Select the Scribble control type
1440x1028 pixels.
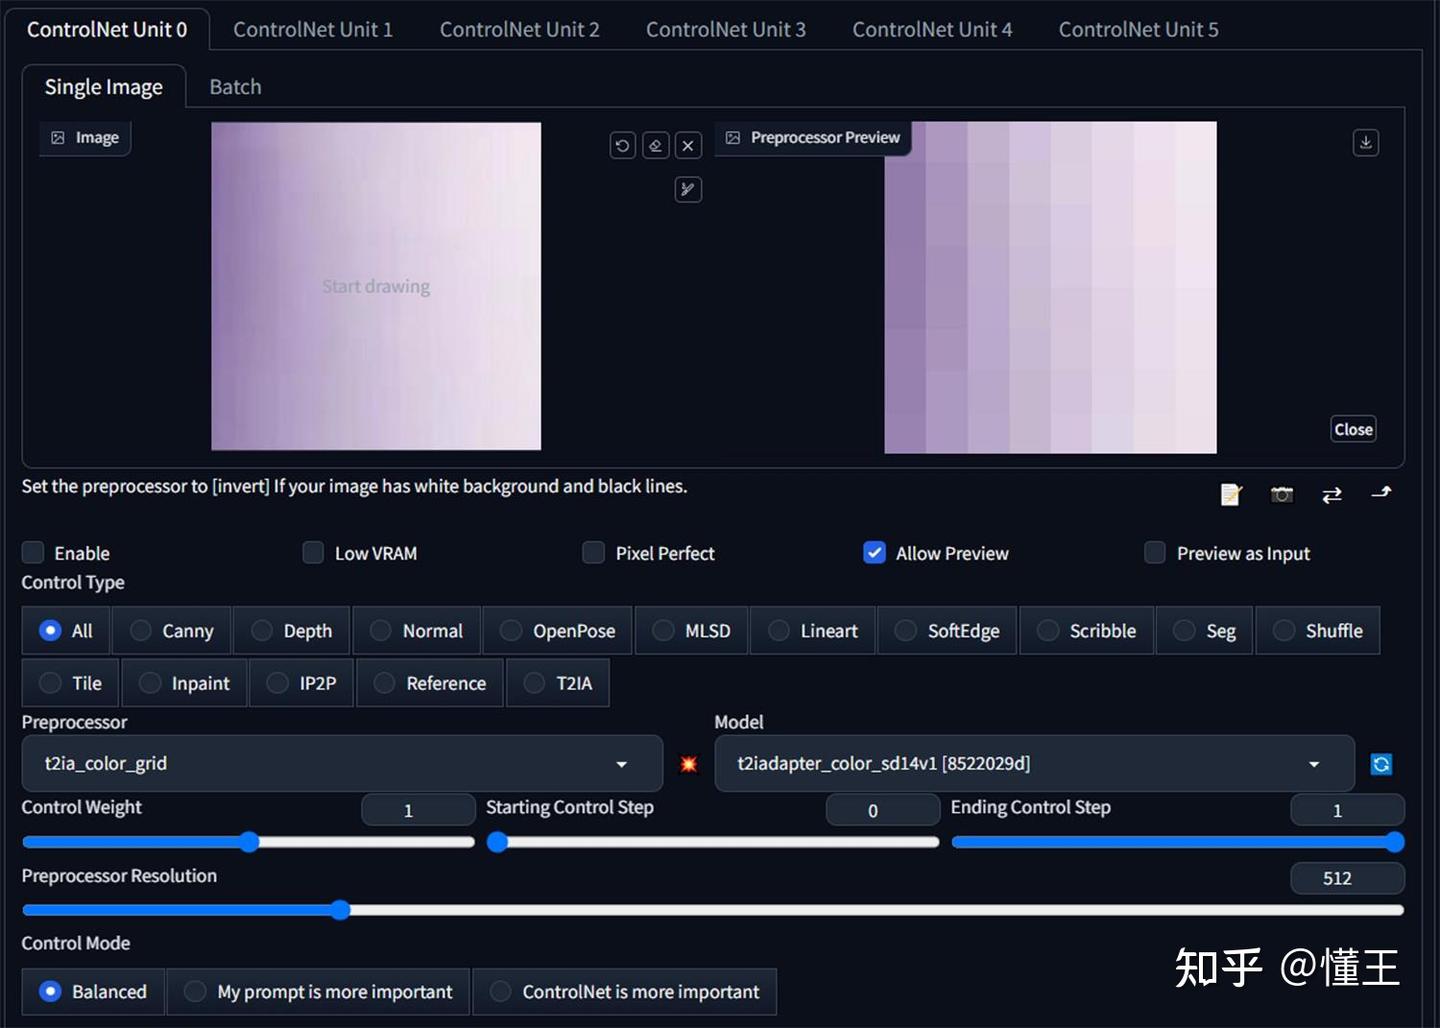(1086, 630)
